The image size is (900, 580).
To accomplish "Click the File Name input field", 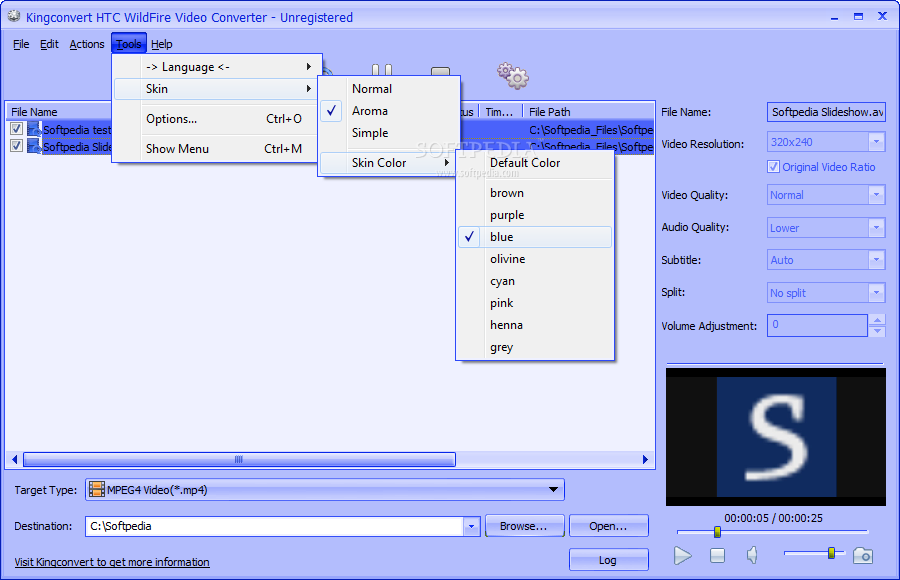I will 826,112.
